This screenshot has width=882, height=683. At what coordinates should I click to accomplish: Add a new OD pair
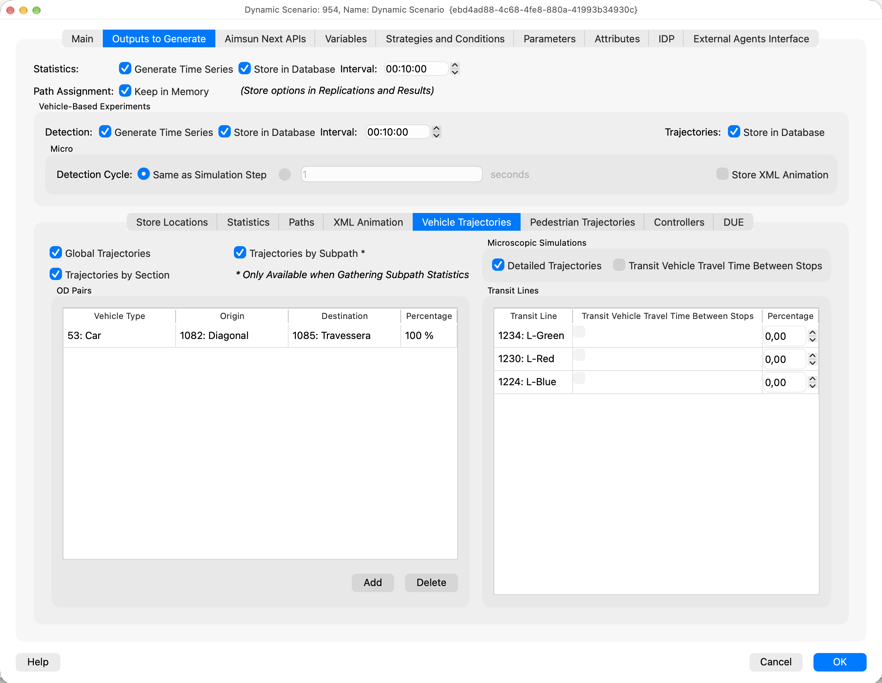click(x=372, y=582)
